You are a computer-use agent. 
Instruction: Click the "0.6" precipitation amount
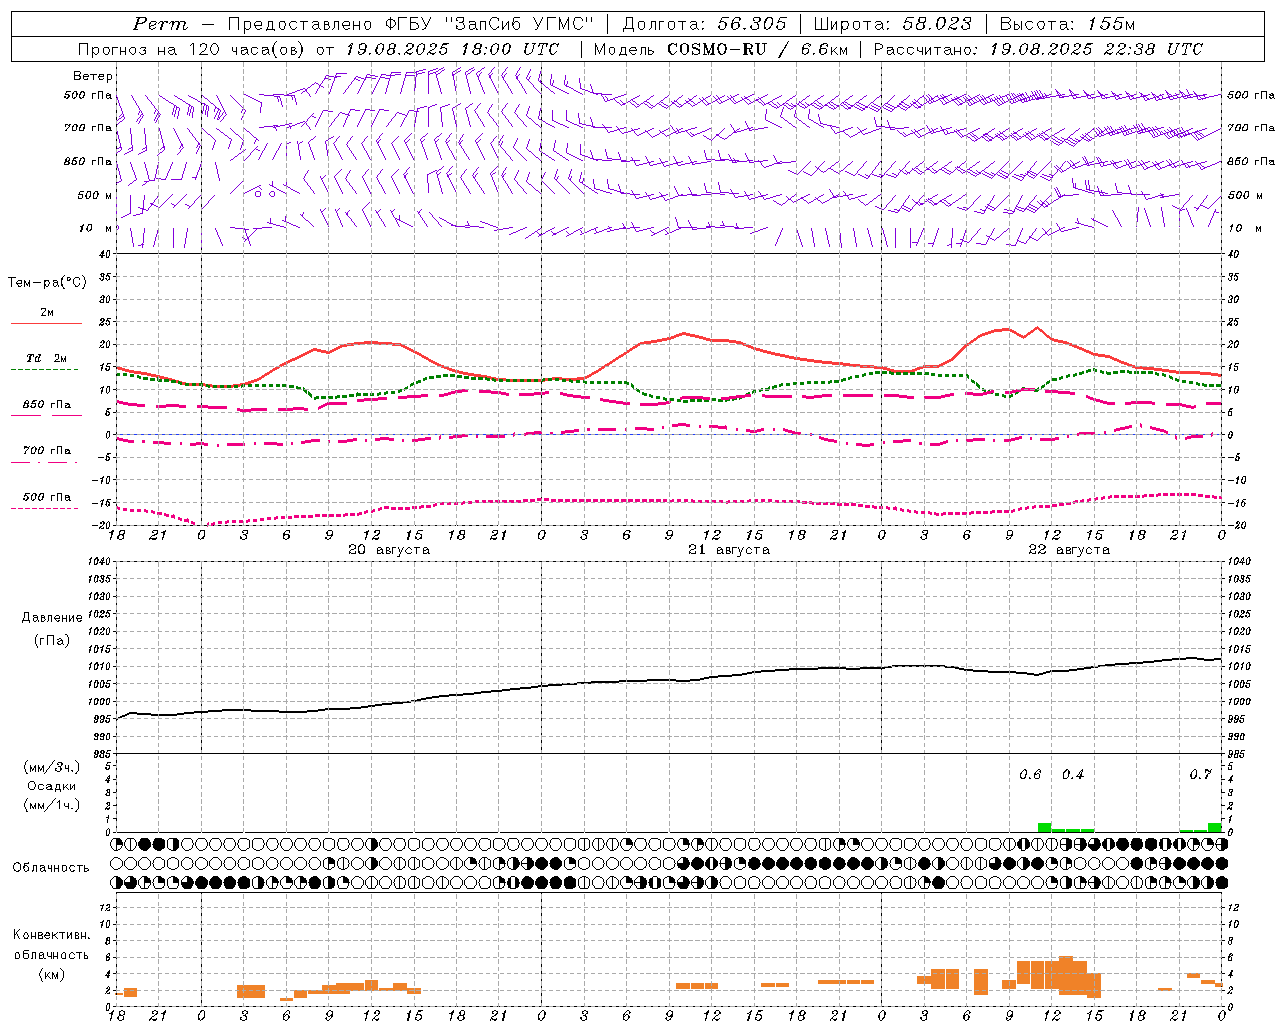[1030, 774]
